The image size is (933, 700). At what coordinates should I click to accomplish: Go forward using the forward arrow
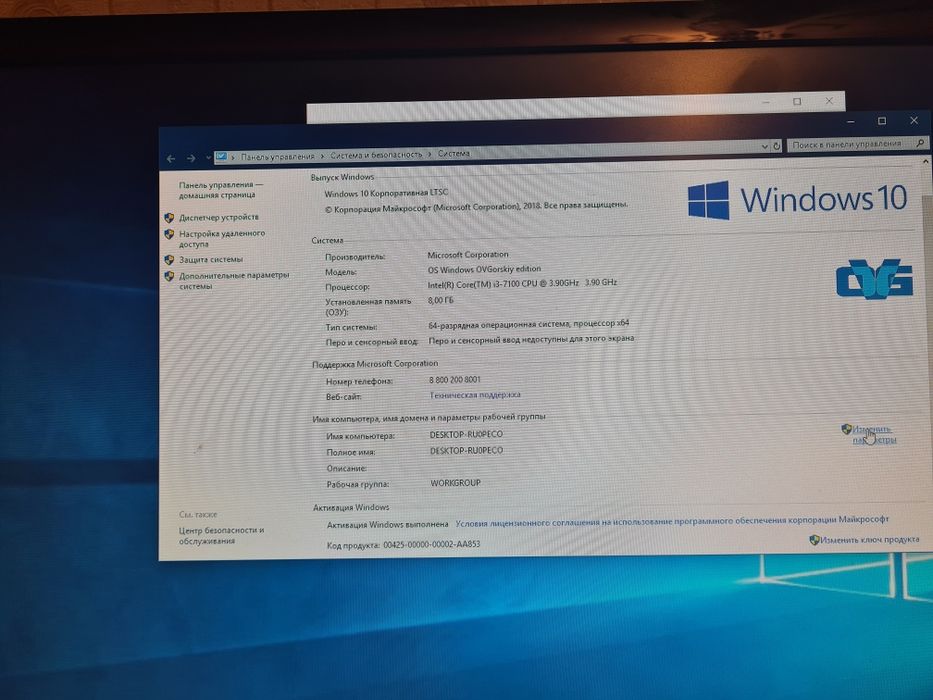(x=191, y=158)
